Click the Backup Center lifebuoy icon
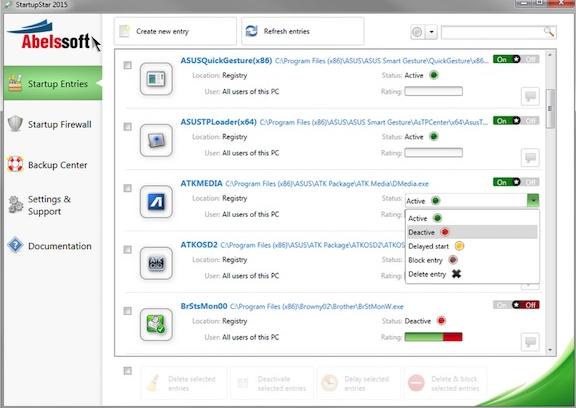 pyautogui.click(x=15, y=164)
